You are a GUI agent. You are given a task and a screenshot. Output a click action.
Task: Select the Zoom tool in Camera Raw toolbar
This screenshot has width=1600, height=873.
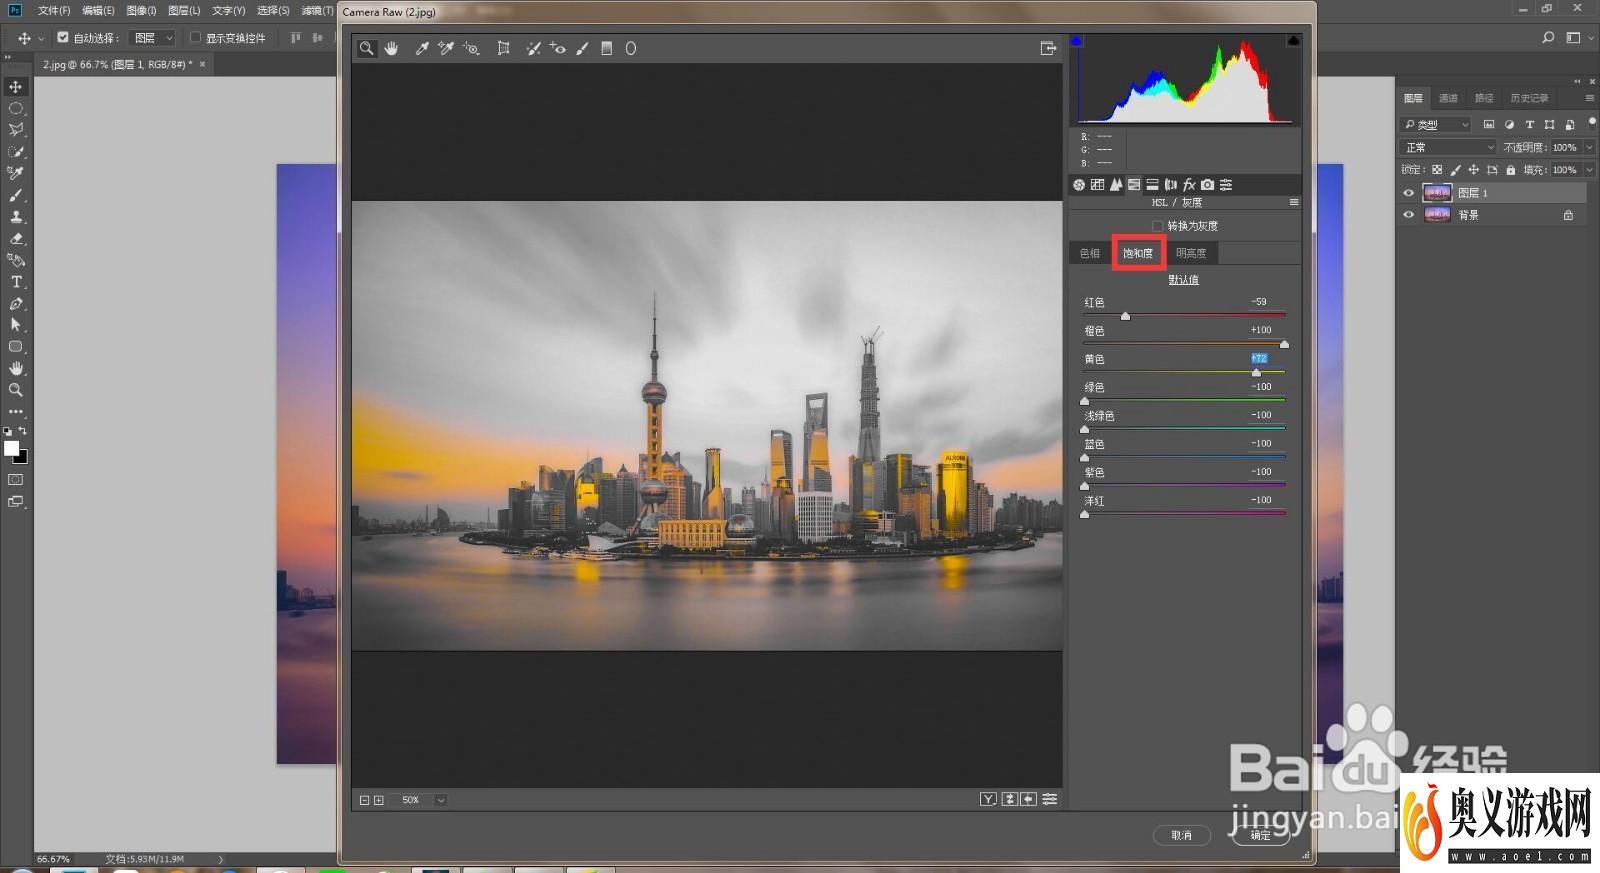click(367, 48)
